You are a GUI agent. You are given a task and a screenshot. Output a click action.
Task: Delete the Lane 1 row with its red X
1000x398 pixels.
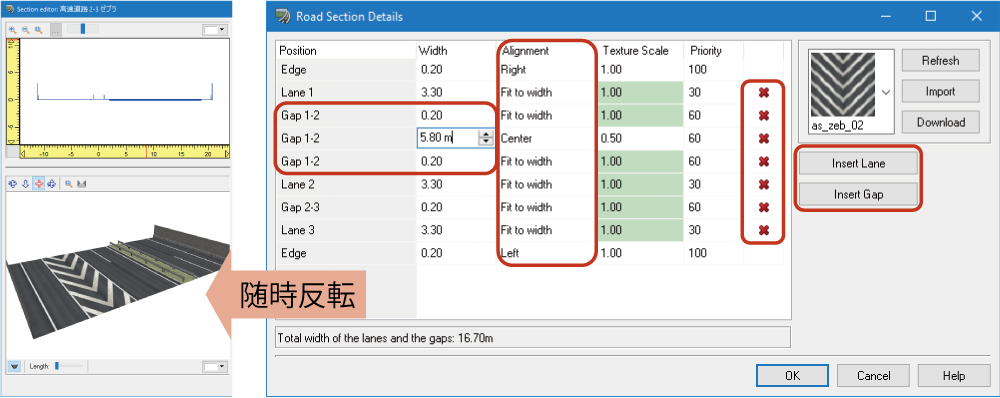pyautogui.click(x=763, y=93)
